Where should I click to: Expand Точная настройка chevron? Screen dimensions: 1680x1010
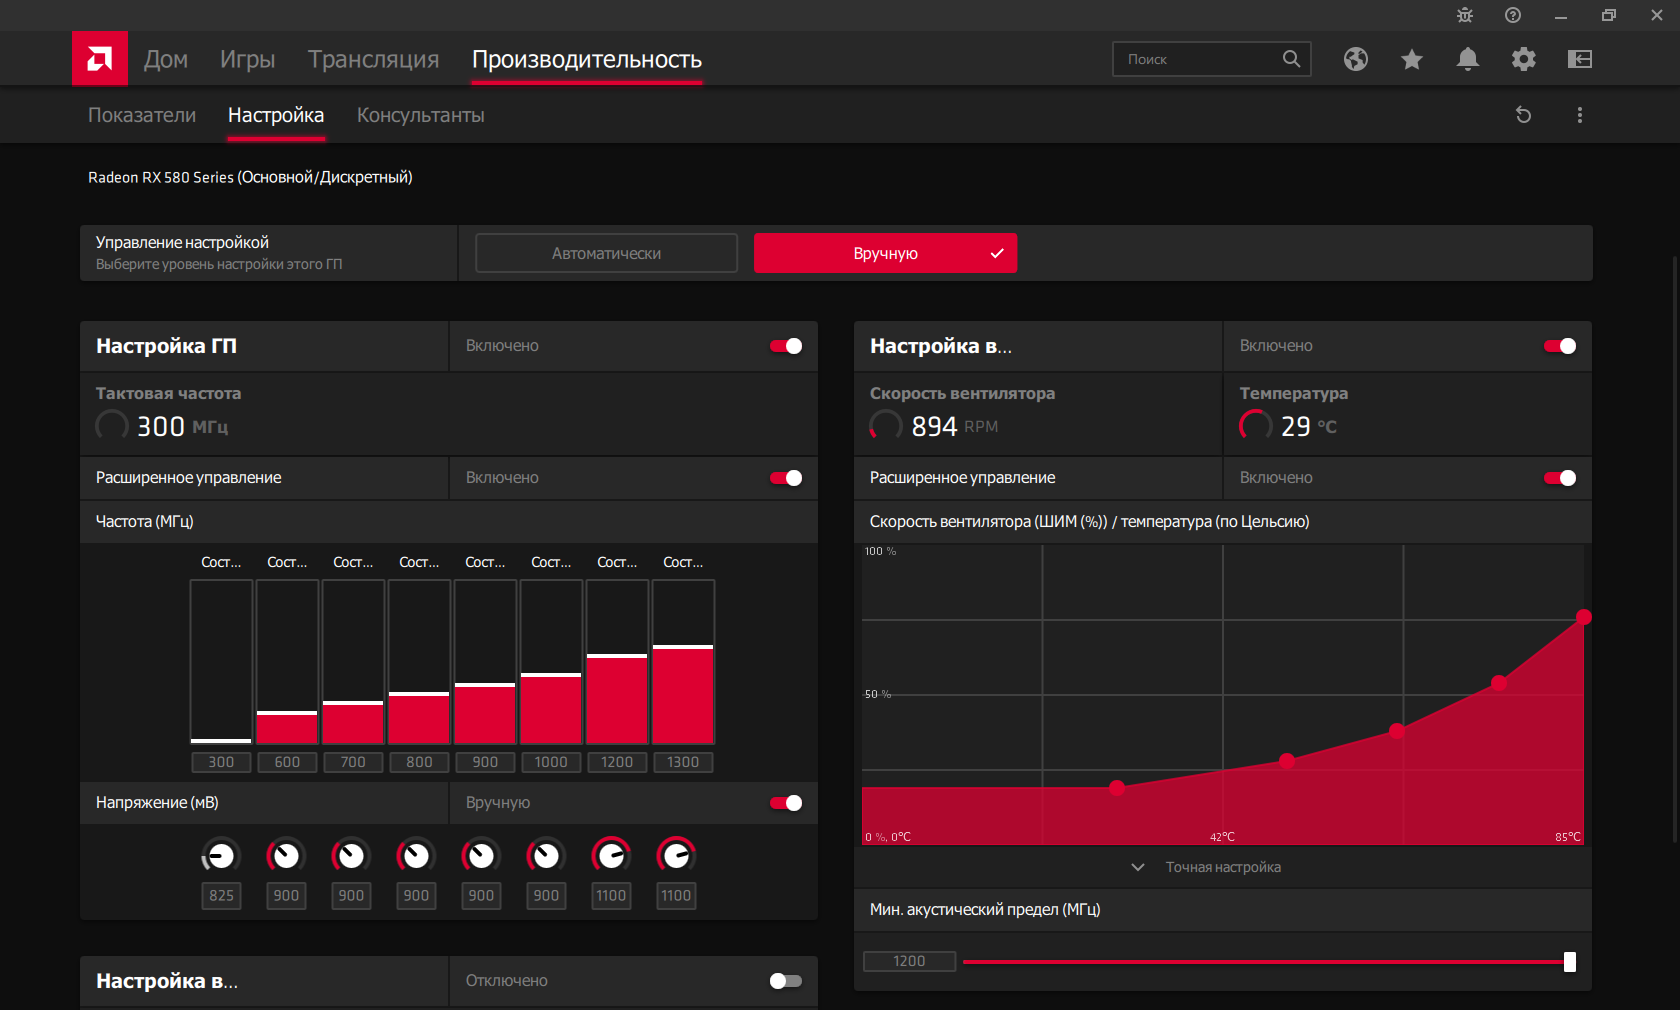pos(1138,867)
